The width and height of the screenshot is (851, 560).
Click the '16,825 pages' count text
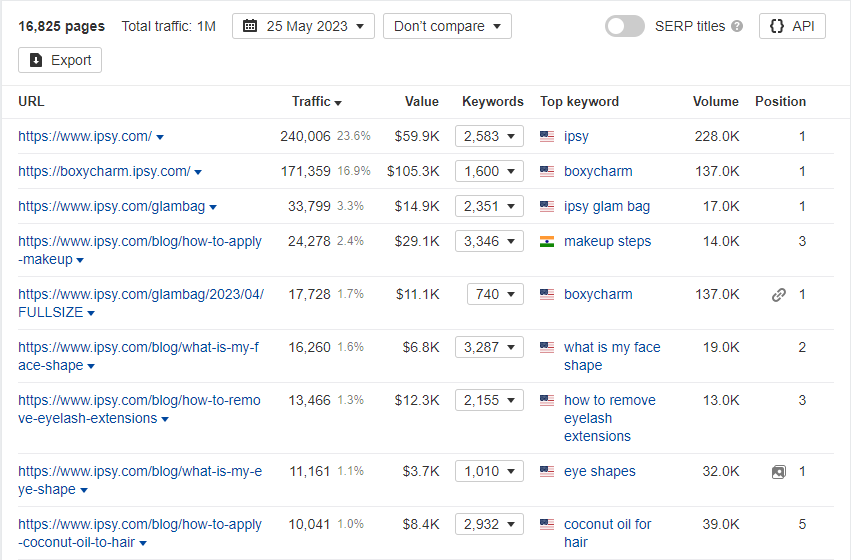click(x=61, y=26)
